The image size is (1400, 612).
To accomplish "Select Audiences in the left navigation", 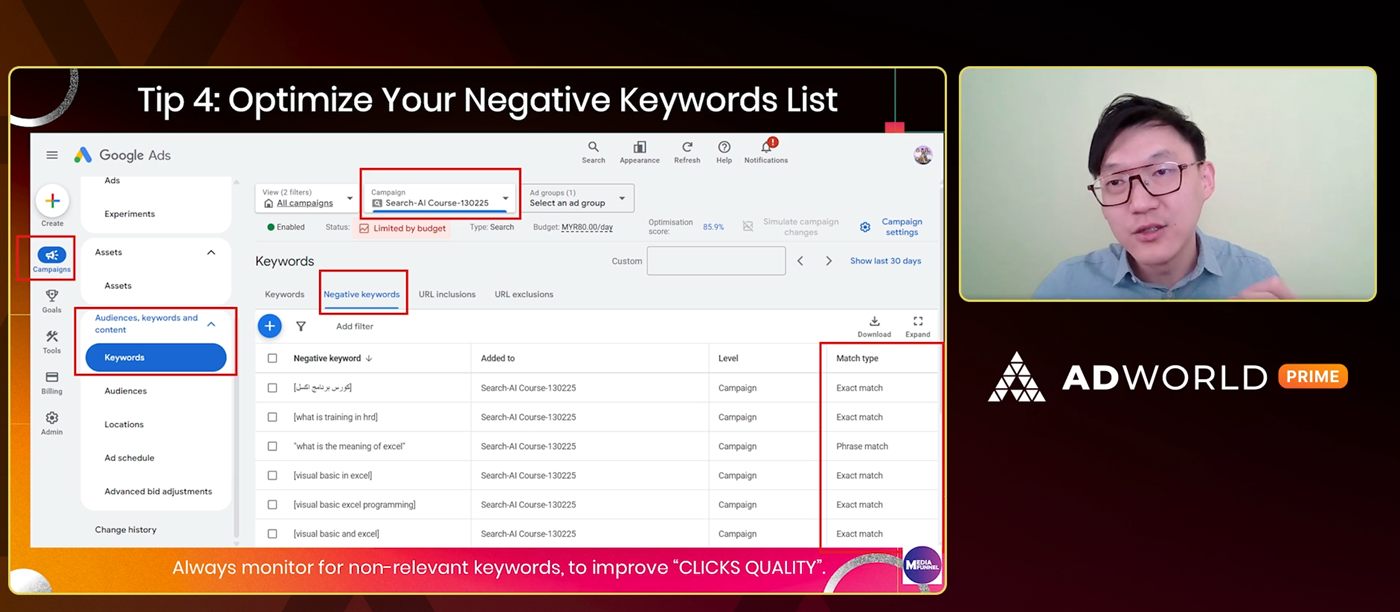I will (x=126, y=391).
